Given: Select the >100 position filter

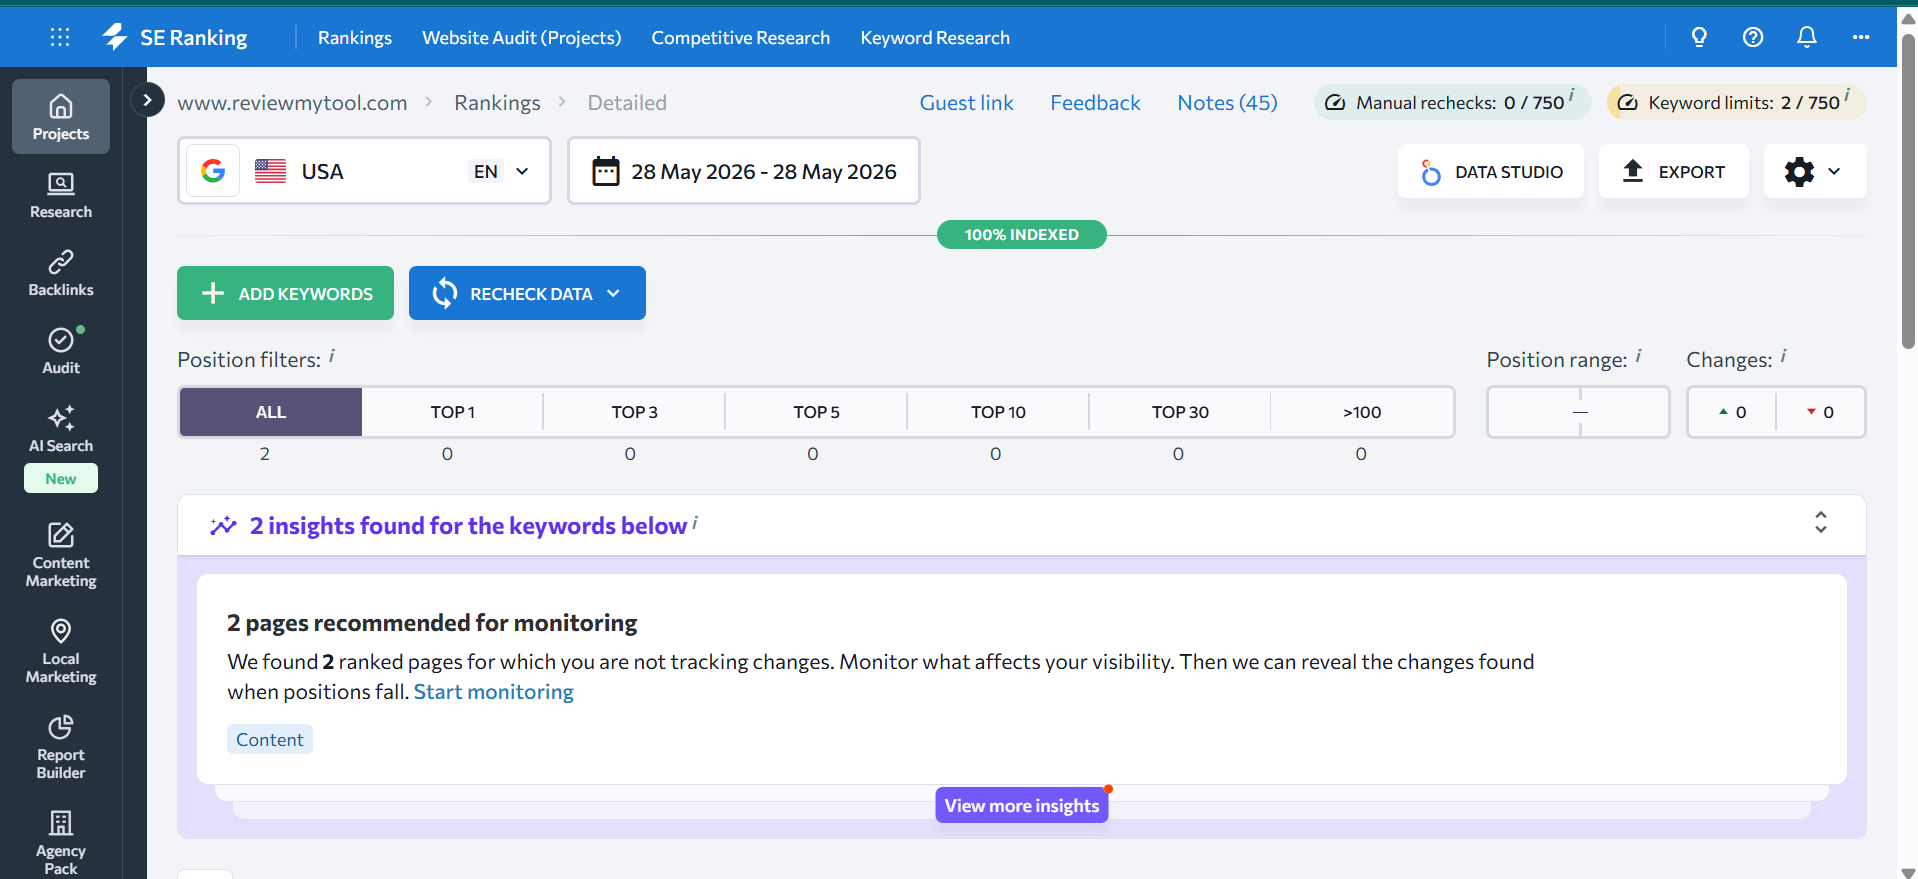Looking at the screenshot, I should coord(1362,412).
